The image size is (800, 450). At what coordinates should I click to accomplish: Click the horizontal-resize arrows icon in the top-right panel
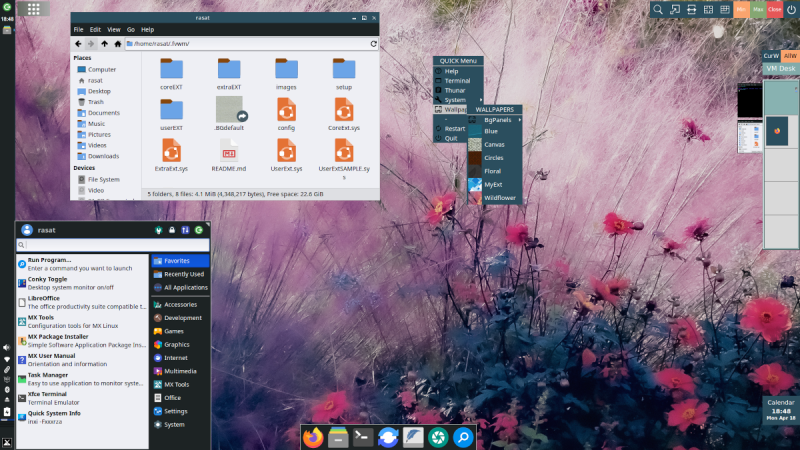pyautogui.click(x=691, y=9)
